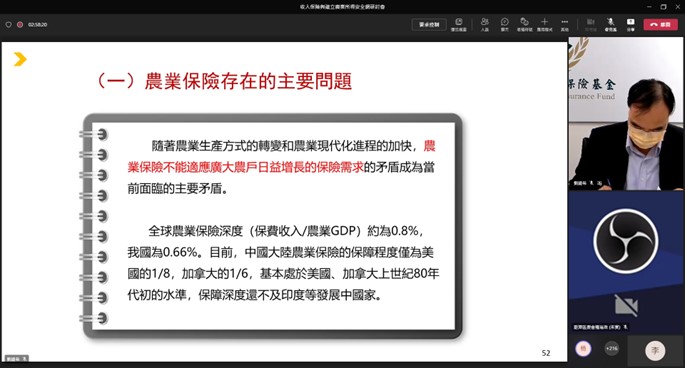Viewport: 685px width, 368px height.
Task: Select the masked presenter video tile
Action: click(626, 114)
